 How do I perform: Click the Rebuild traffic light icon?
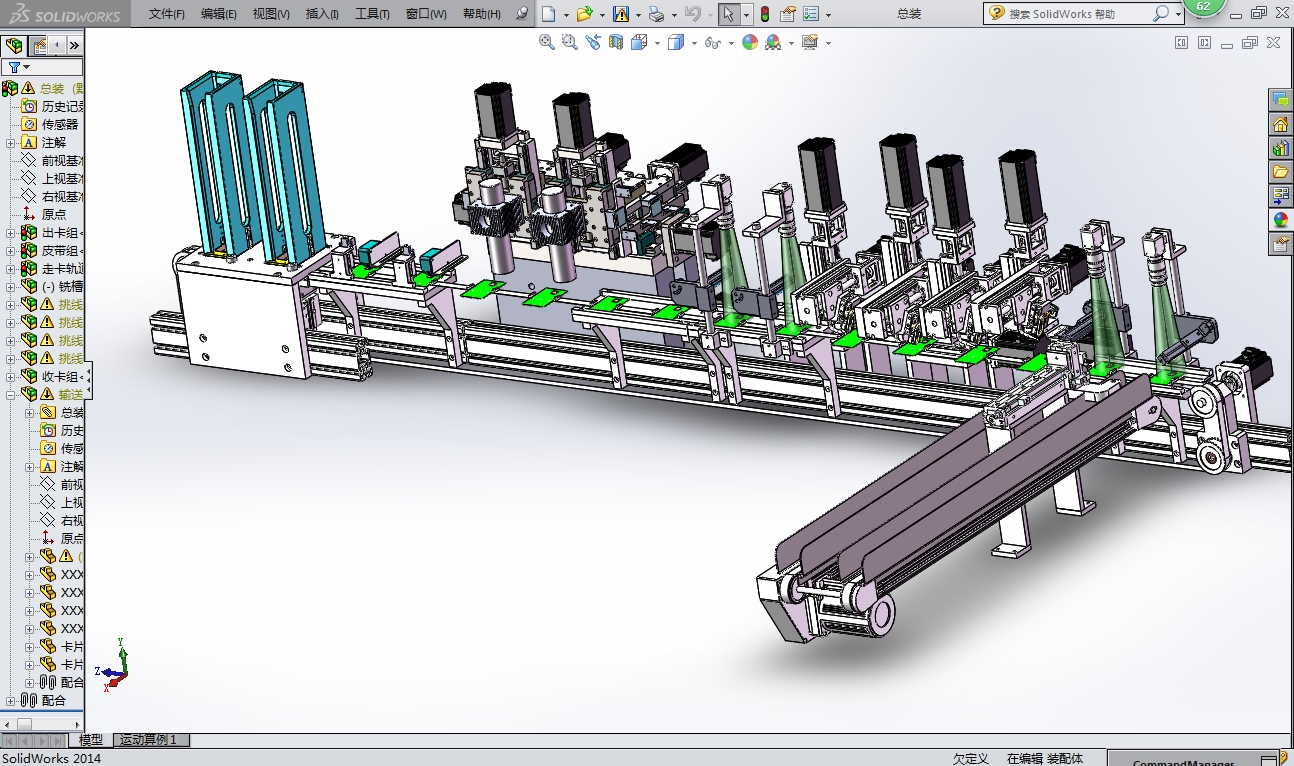(765, 14)
